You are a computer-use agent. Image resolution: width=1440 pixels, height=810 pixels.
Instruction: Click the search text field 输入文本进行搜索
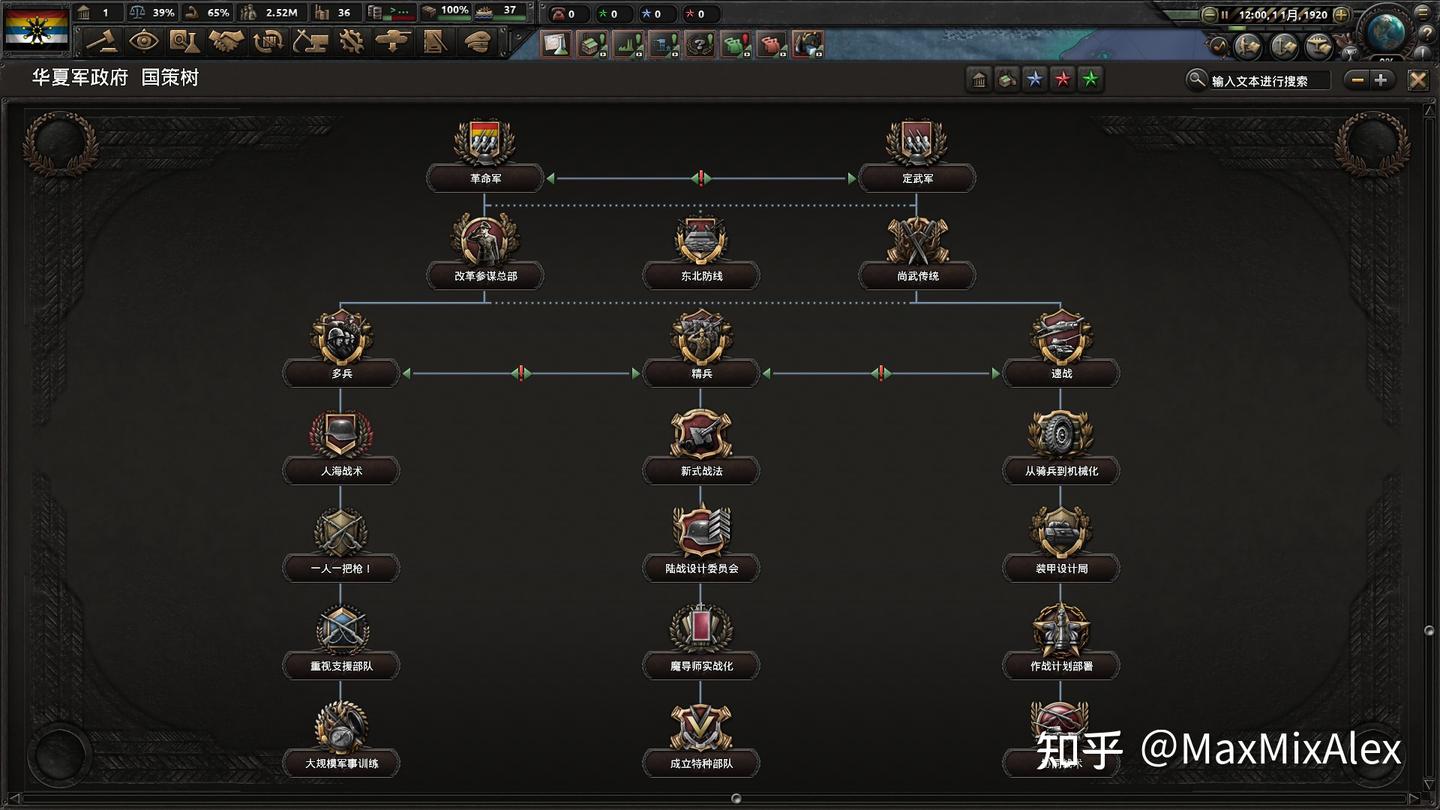pyautogui.click(x=1270, y=81)
